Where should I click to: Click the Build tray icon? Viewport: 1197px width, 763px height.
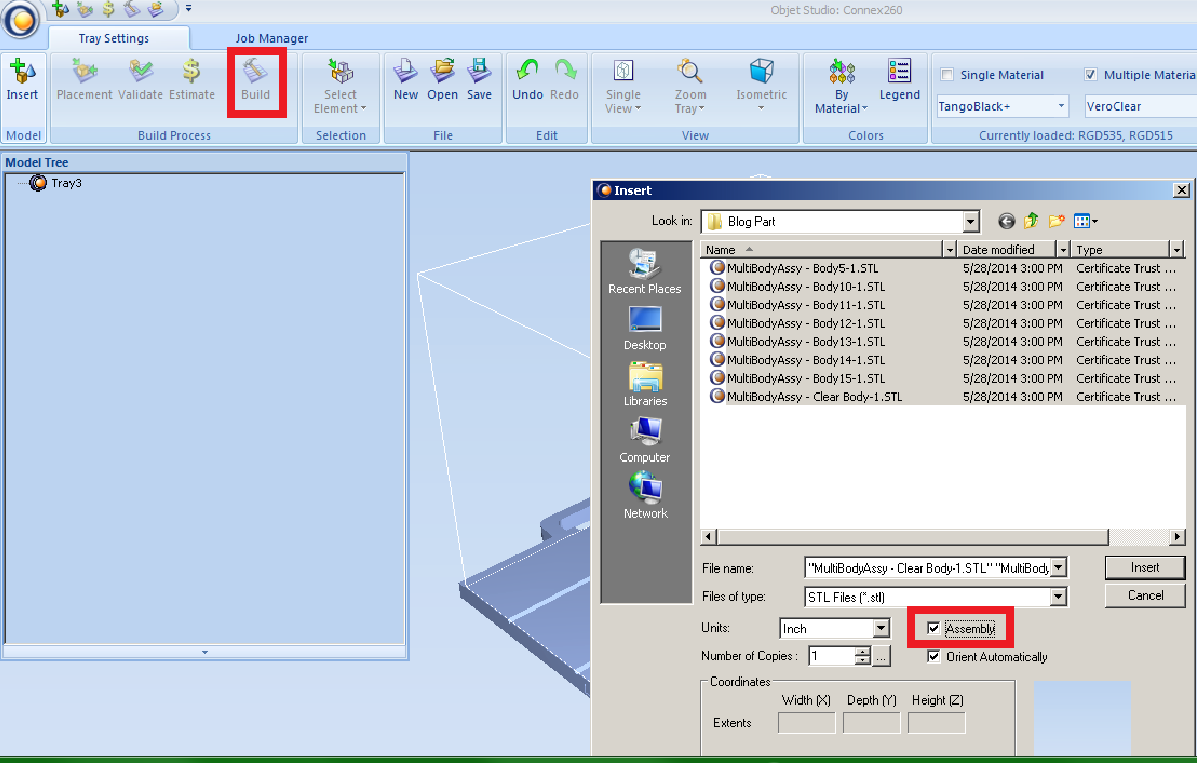coord(255,72)
